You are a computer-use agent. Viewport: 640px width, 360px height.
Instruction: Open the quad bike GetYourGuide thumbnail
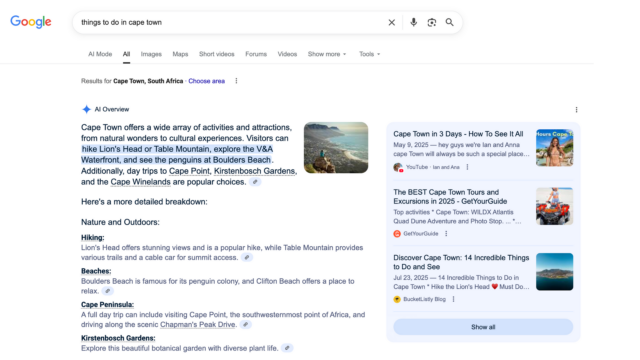pyautogui.click(x=554, y=206)
